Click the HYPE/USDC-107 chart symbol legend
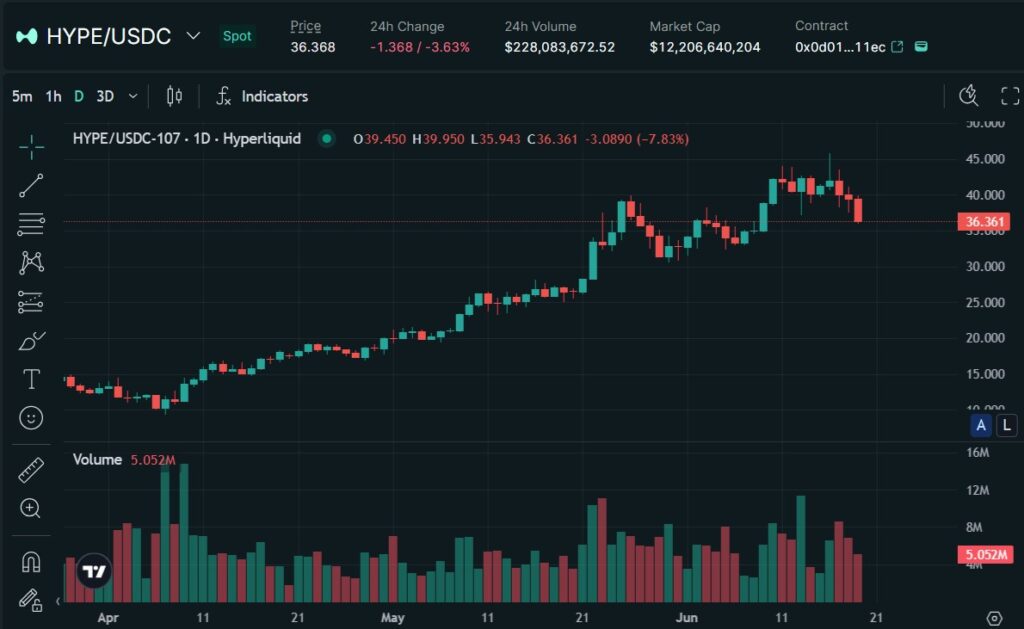This screenshot has width=1024, height=629. (x=187, y=138)
